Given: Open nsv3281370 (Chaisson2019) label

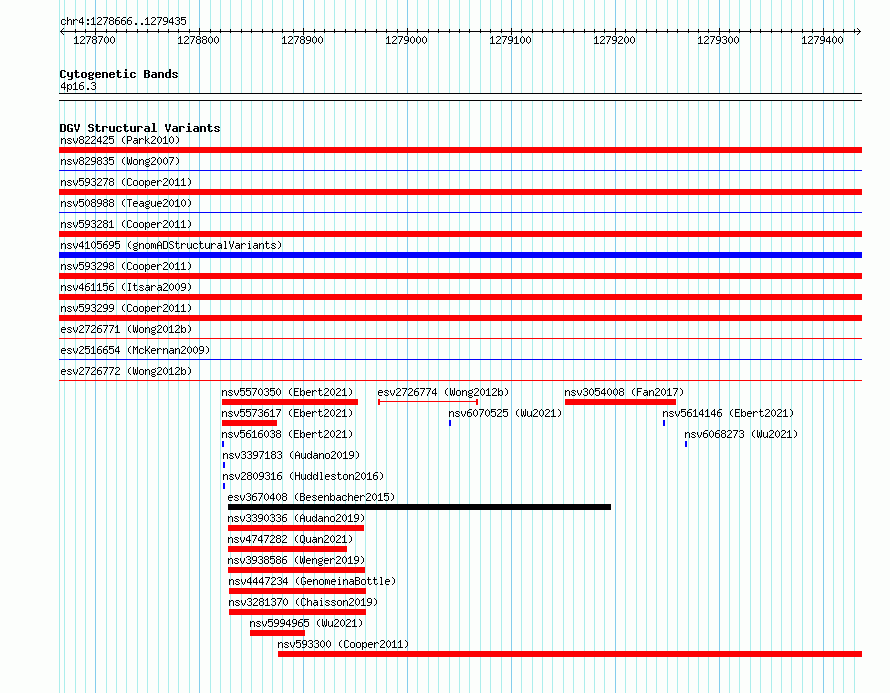Looking at the screenshot, I should [303, 602].
